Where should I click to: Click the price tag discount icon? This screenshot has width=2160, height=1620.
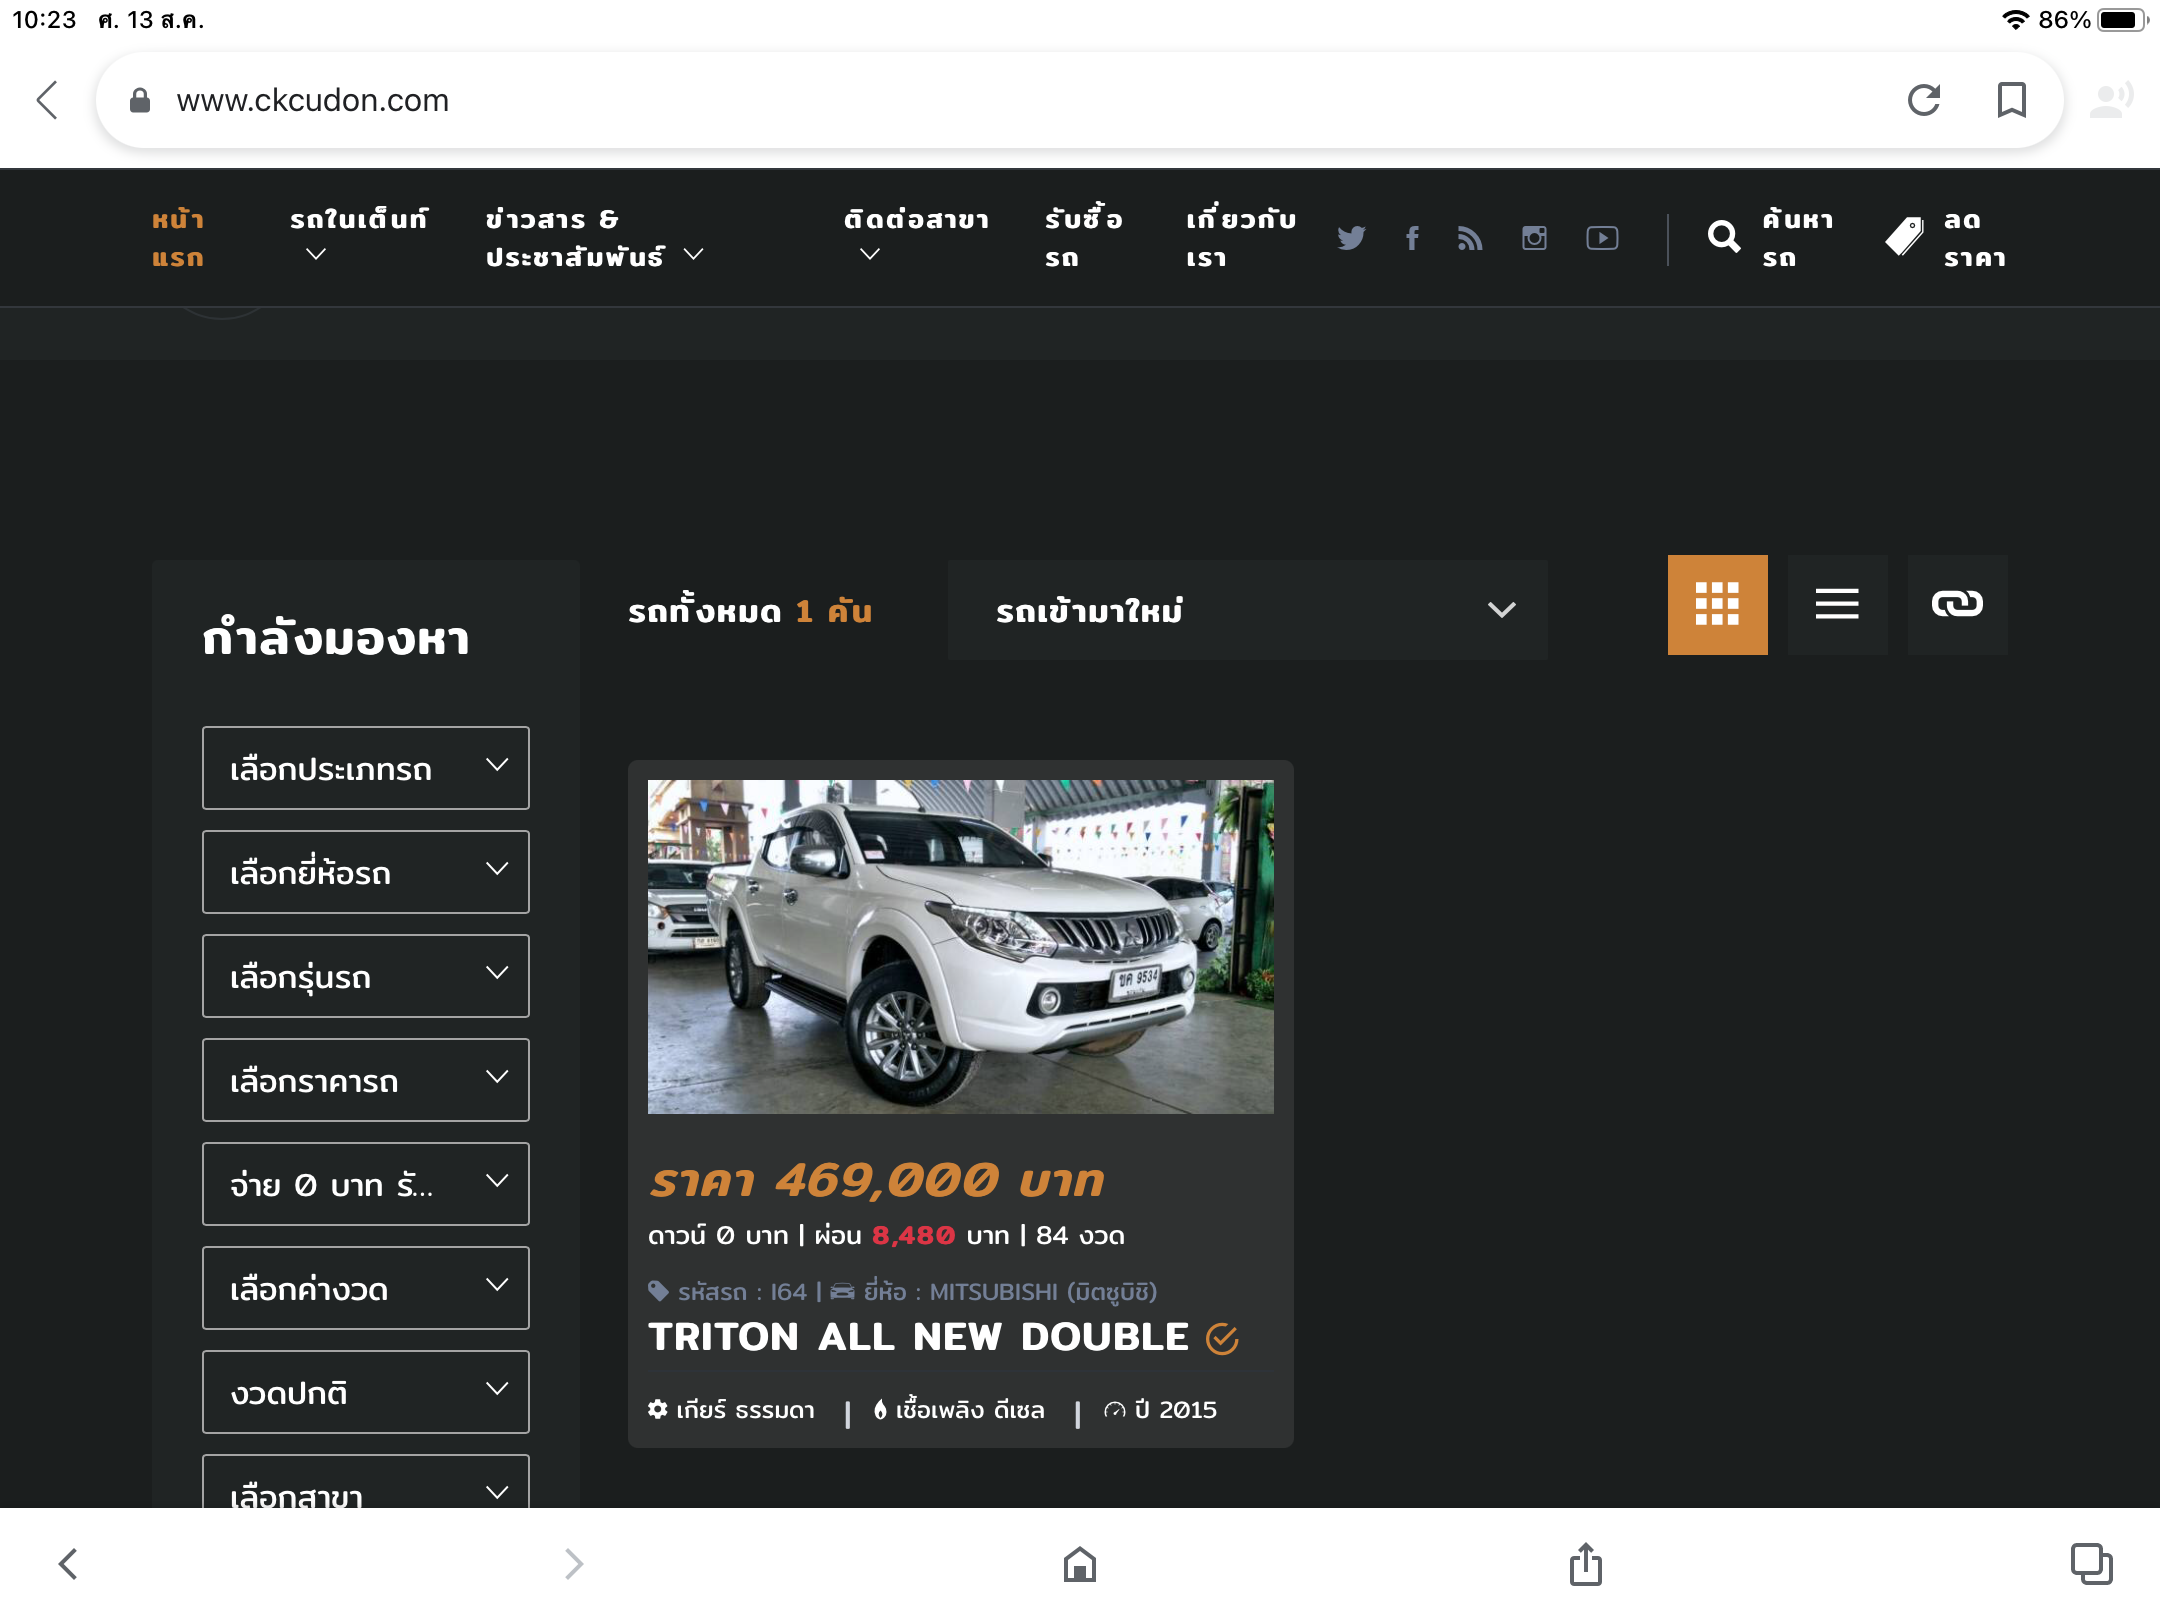coord(1904,237)
